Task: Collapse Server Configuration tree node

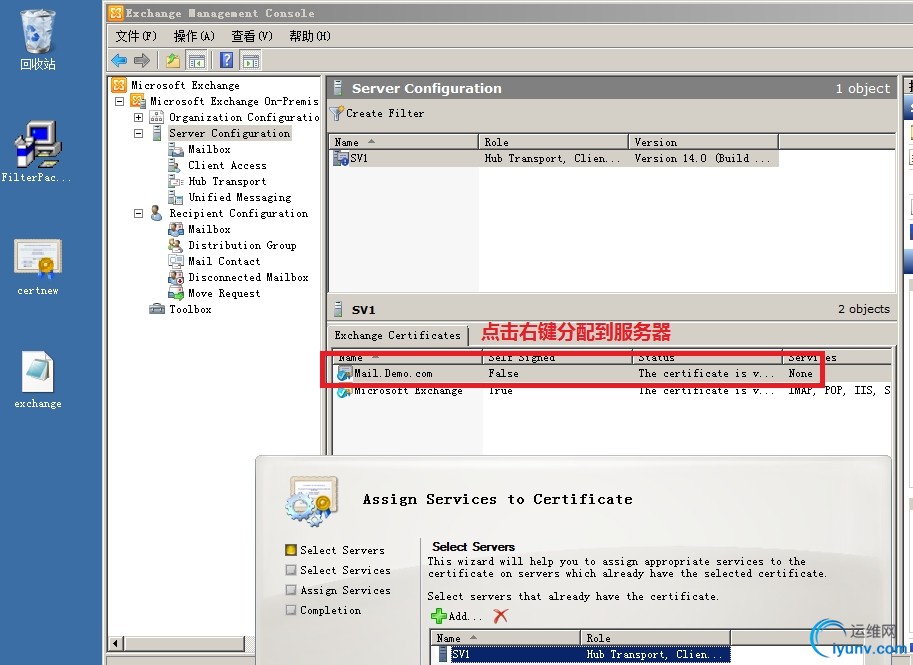Action: click(139, 133)
